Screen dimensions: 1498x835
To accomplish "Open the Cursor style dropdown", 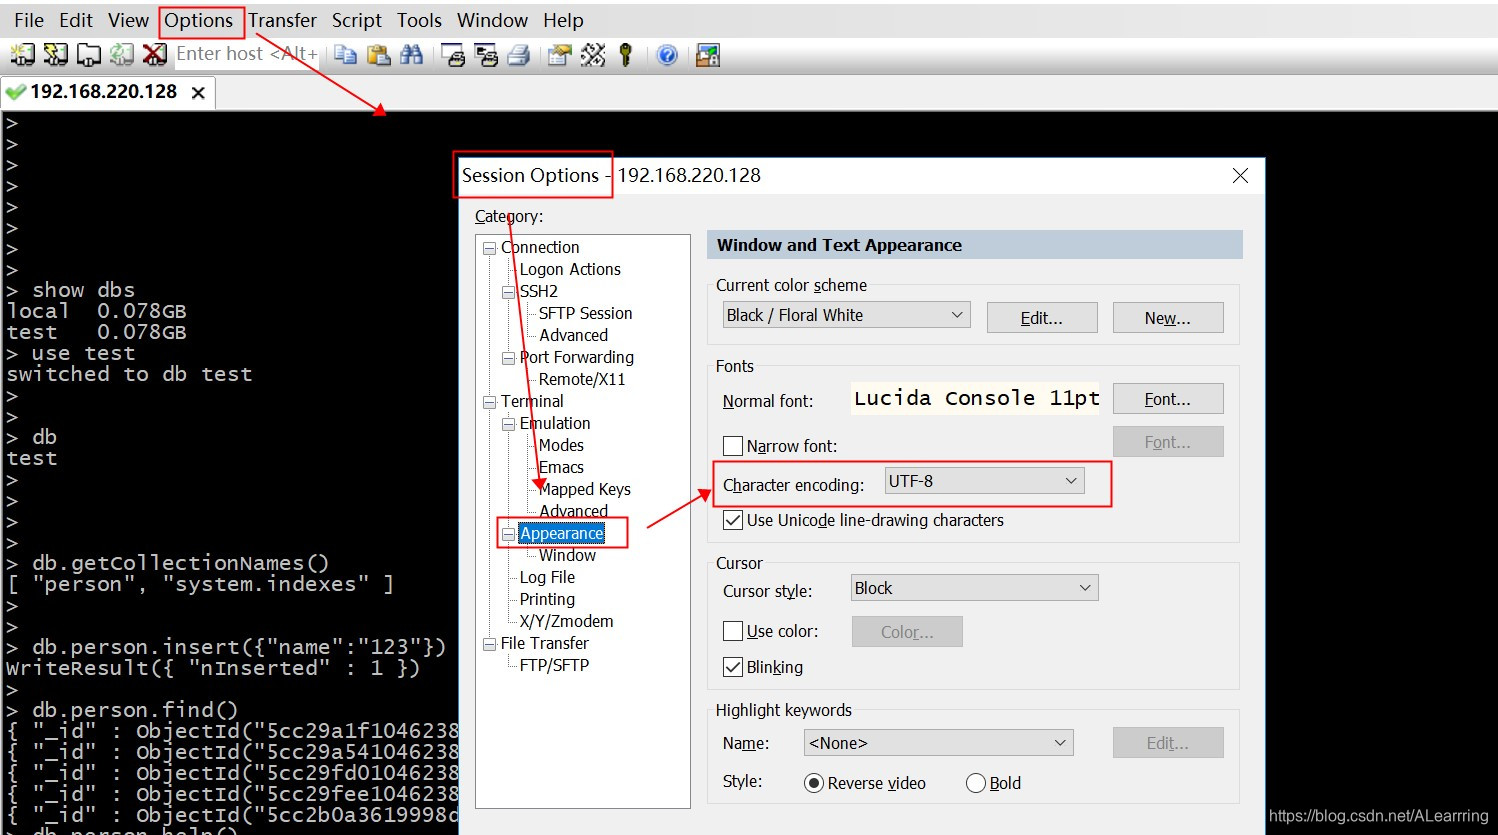I will click(975, 588).
